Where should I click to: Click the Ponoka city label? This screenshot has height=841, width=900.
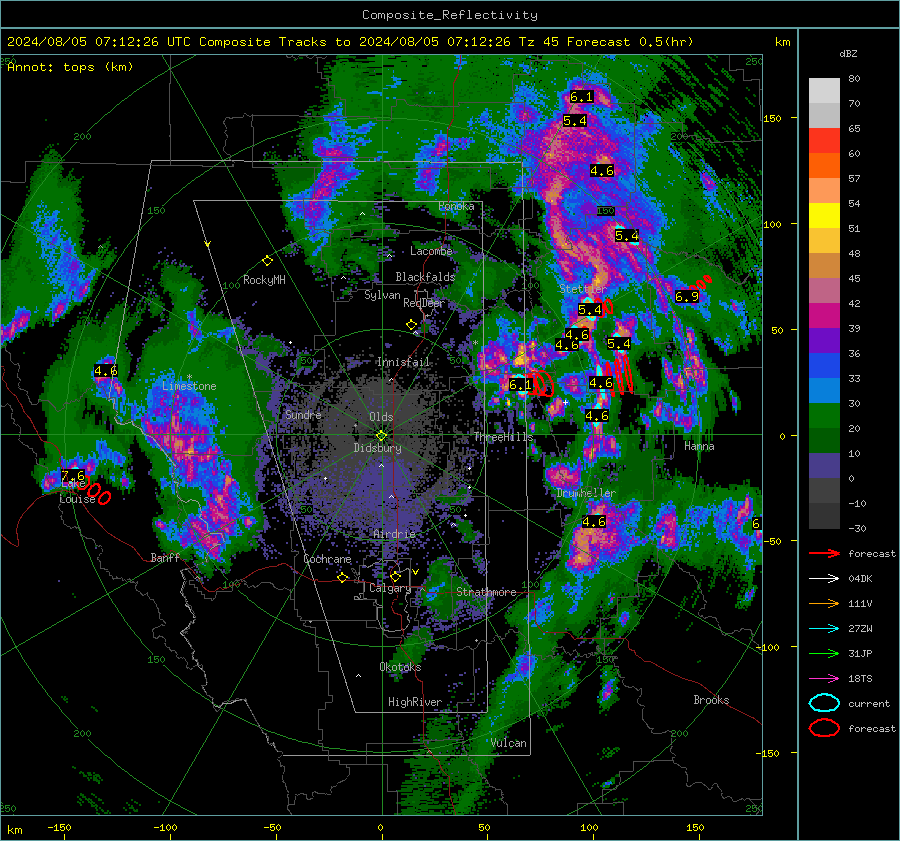click(x=456, y=206)
